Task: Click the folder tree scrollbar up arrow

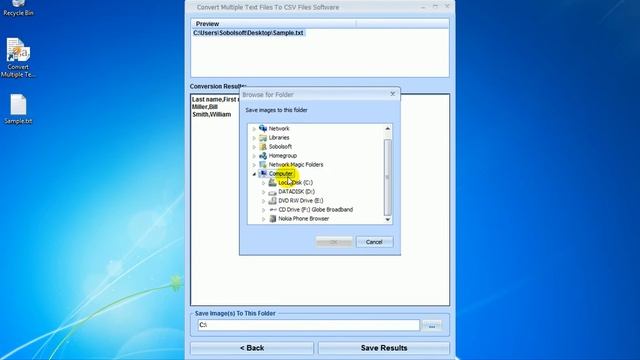Action: pos(387,129)
